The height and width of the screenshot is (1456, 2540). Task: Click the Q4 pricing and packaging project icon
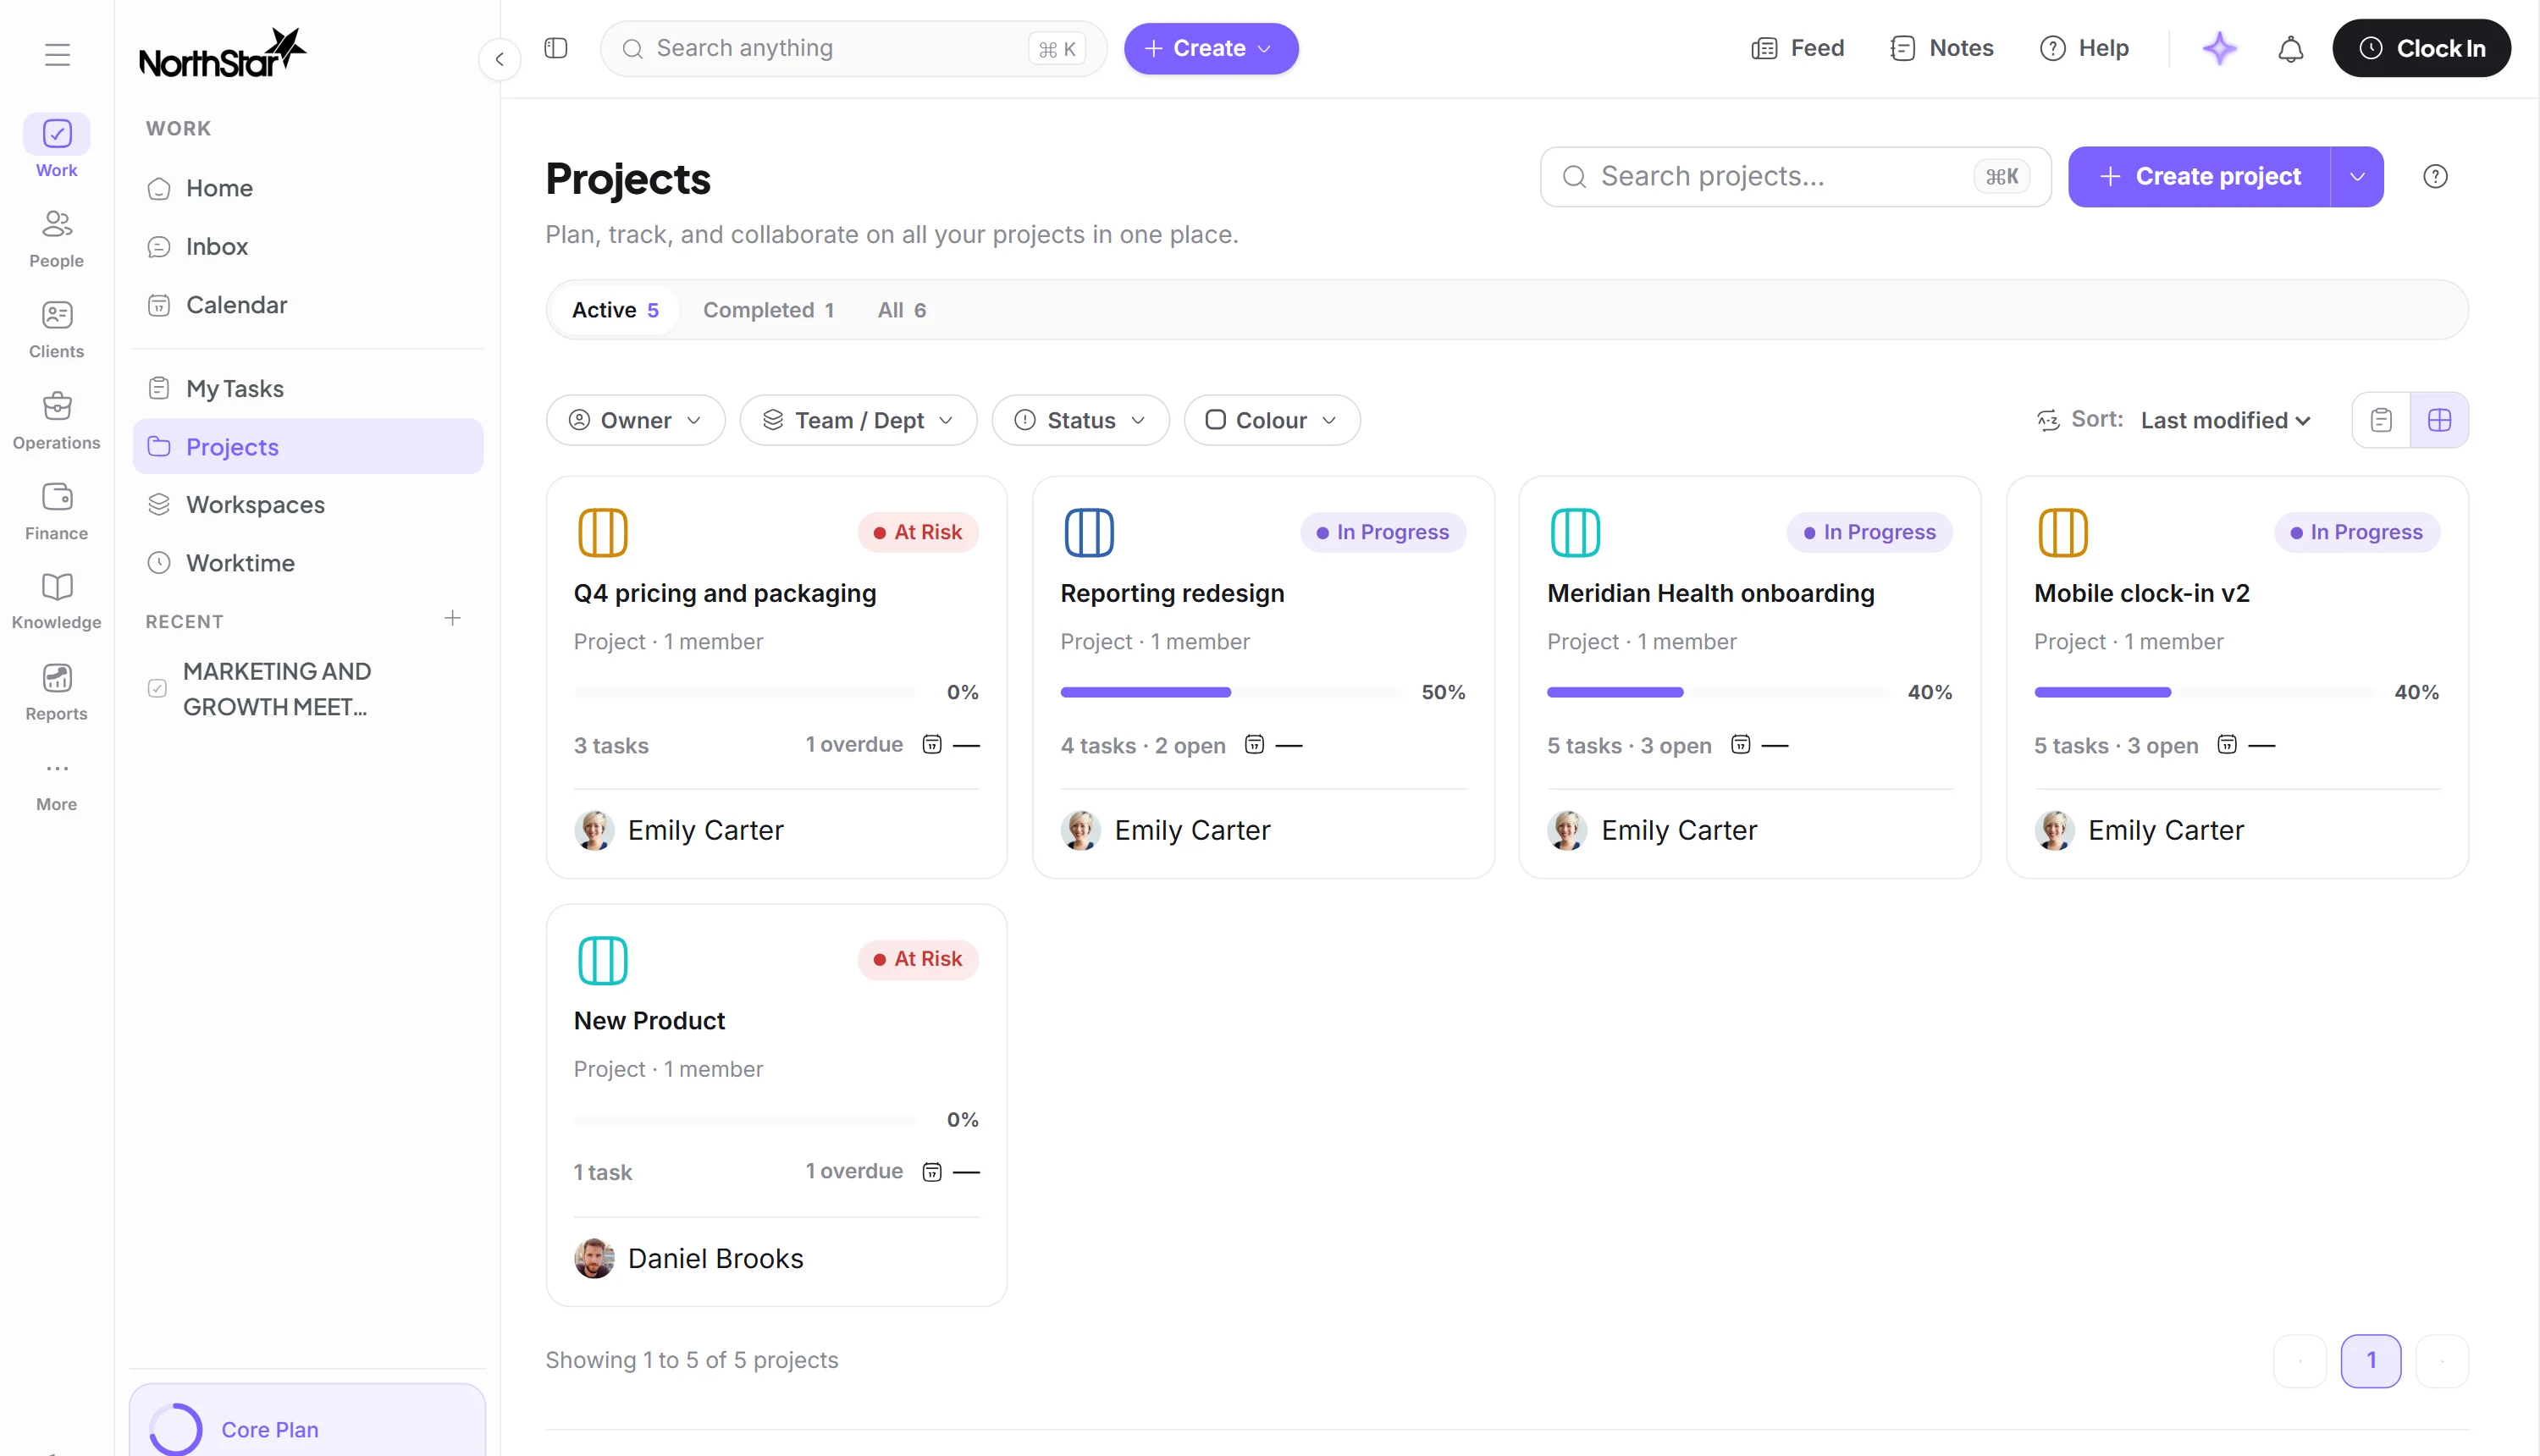pyautogui.click(x=603, y=532)
